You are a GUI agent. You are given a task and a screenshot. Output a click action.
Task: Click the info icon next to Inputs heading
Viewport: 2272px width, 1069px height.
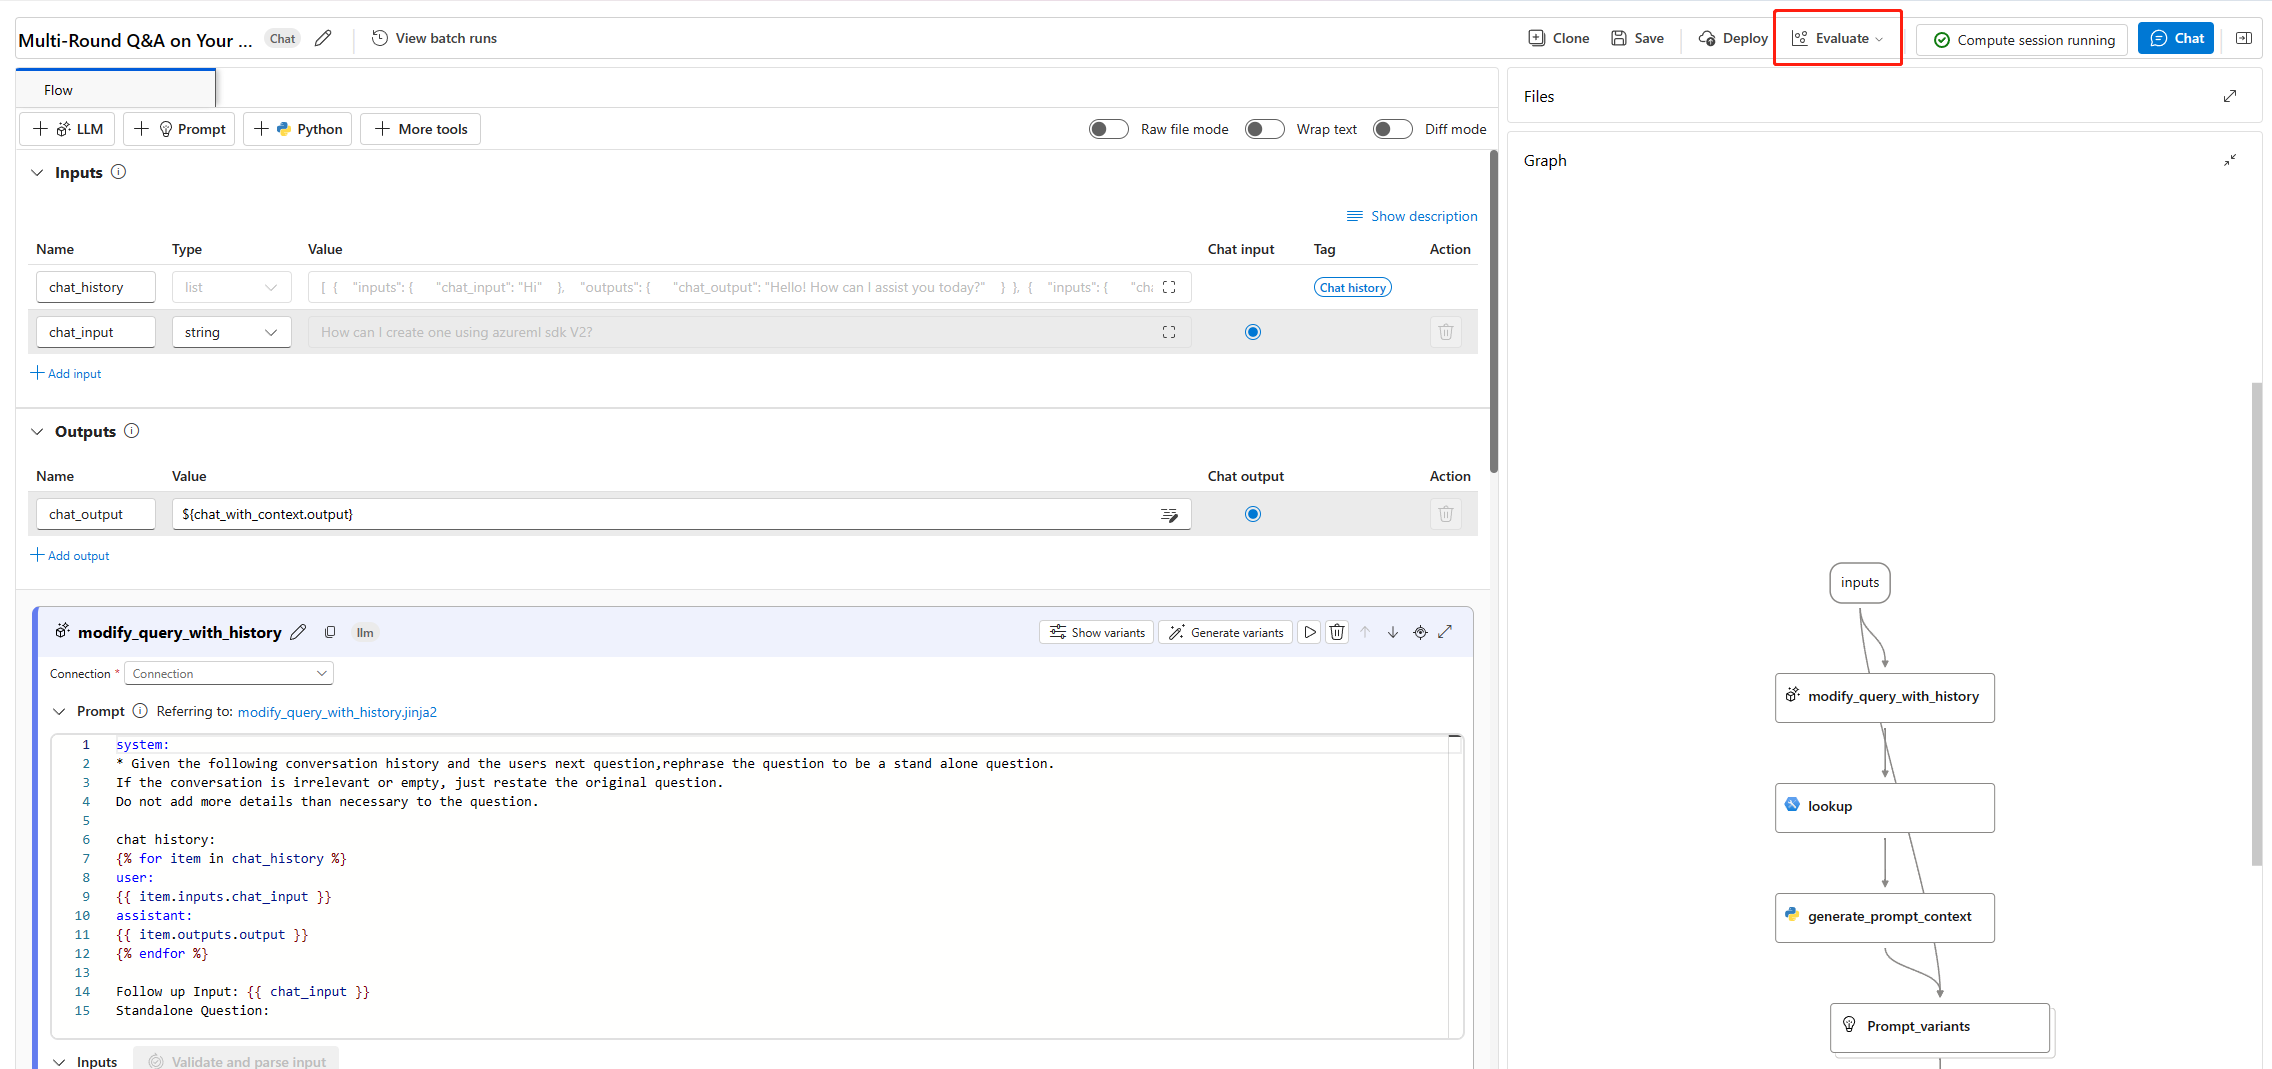(118, 172)
